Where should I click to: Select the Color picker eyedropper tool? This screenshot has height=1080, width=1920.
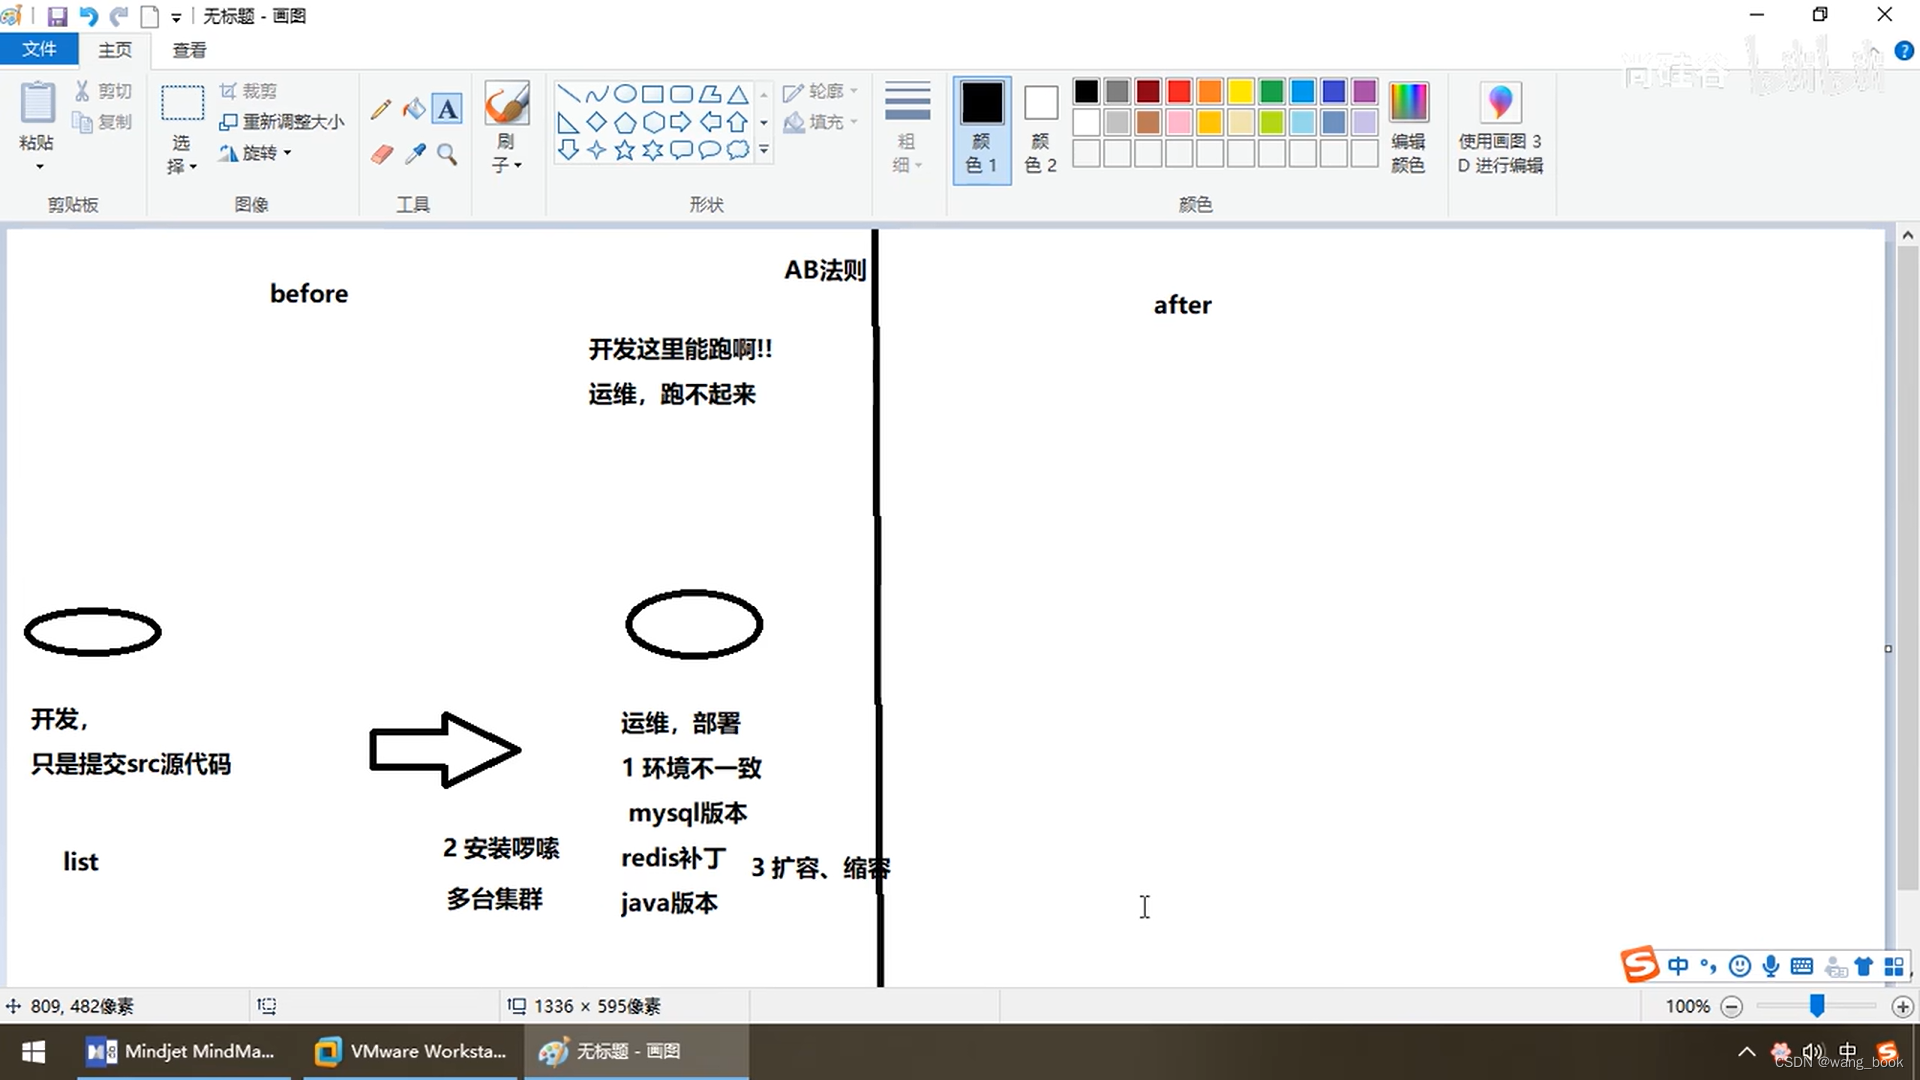[414, 154]
